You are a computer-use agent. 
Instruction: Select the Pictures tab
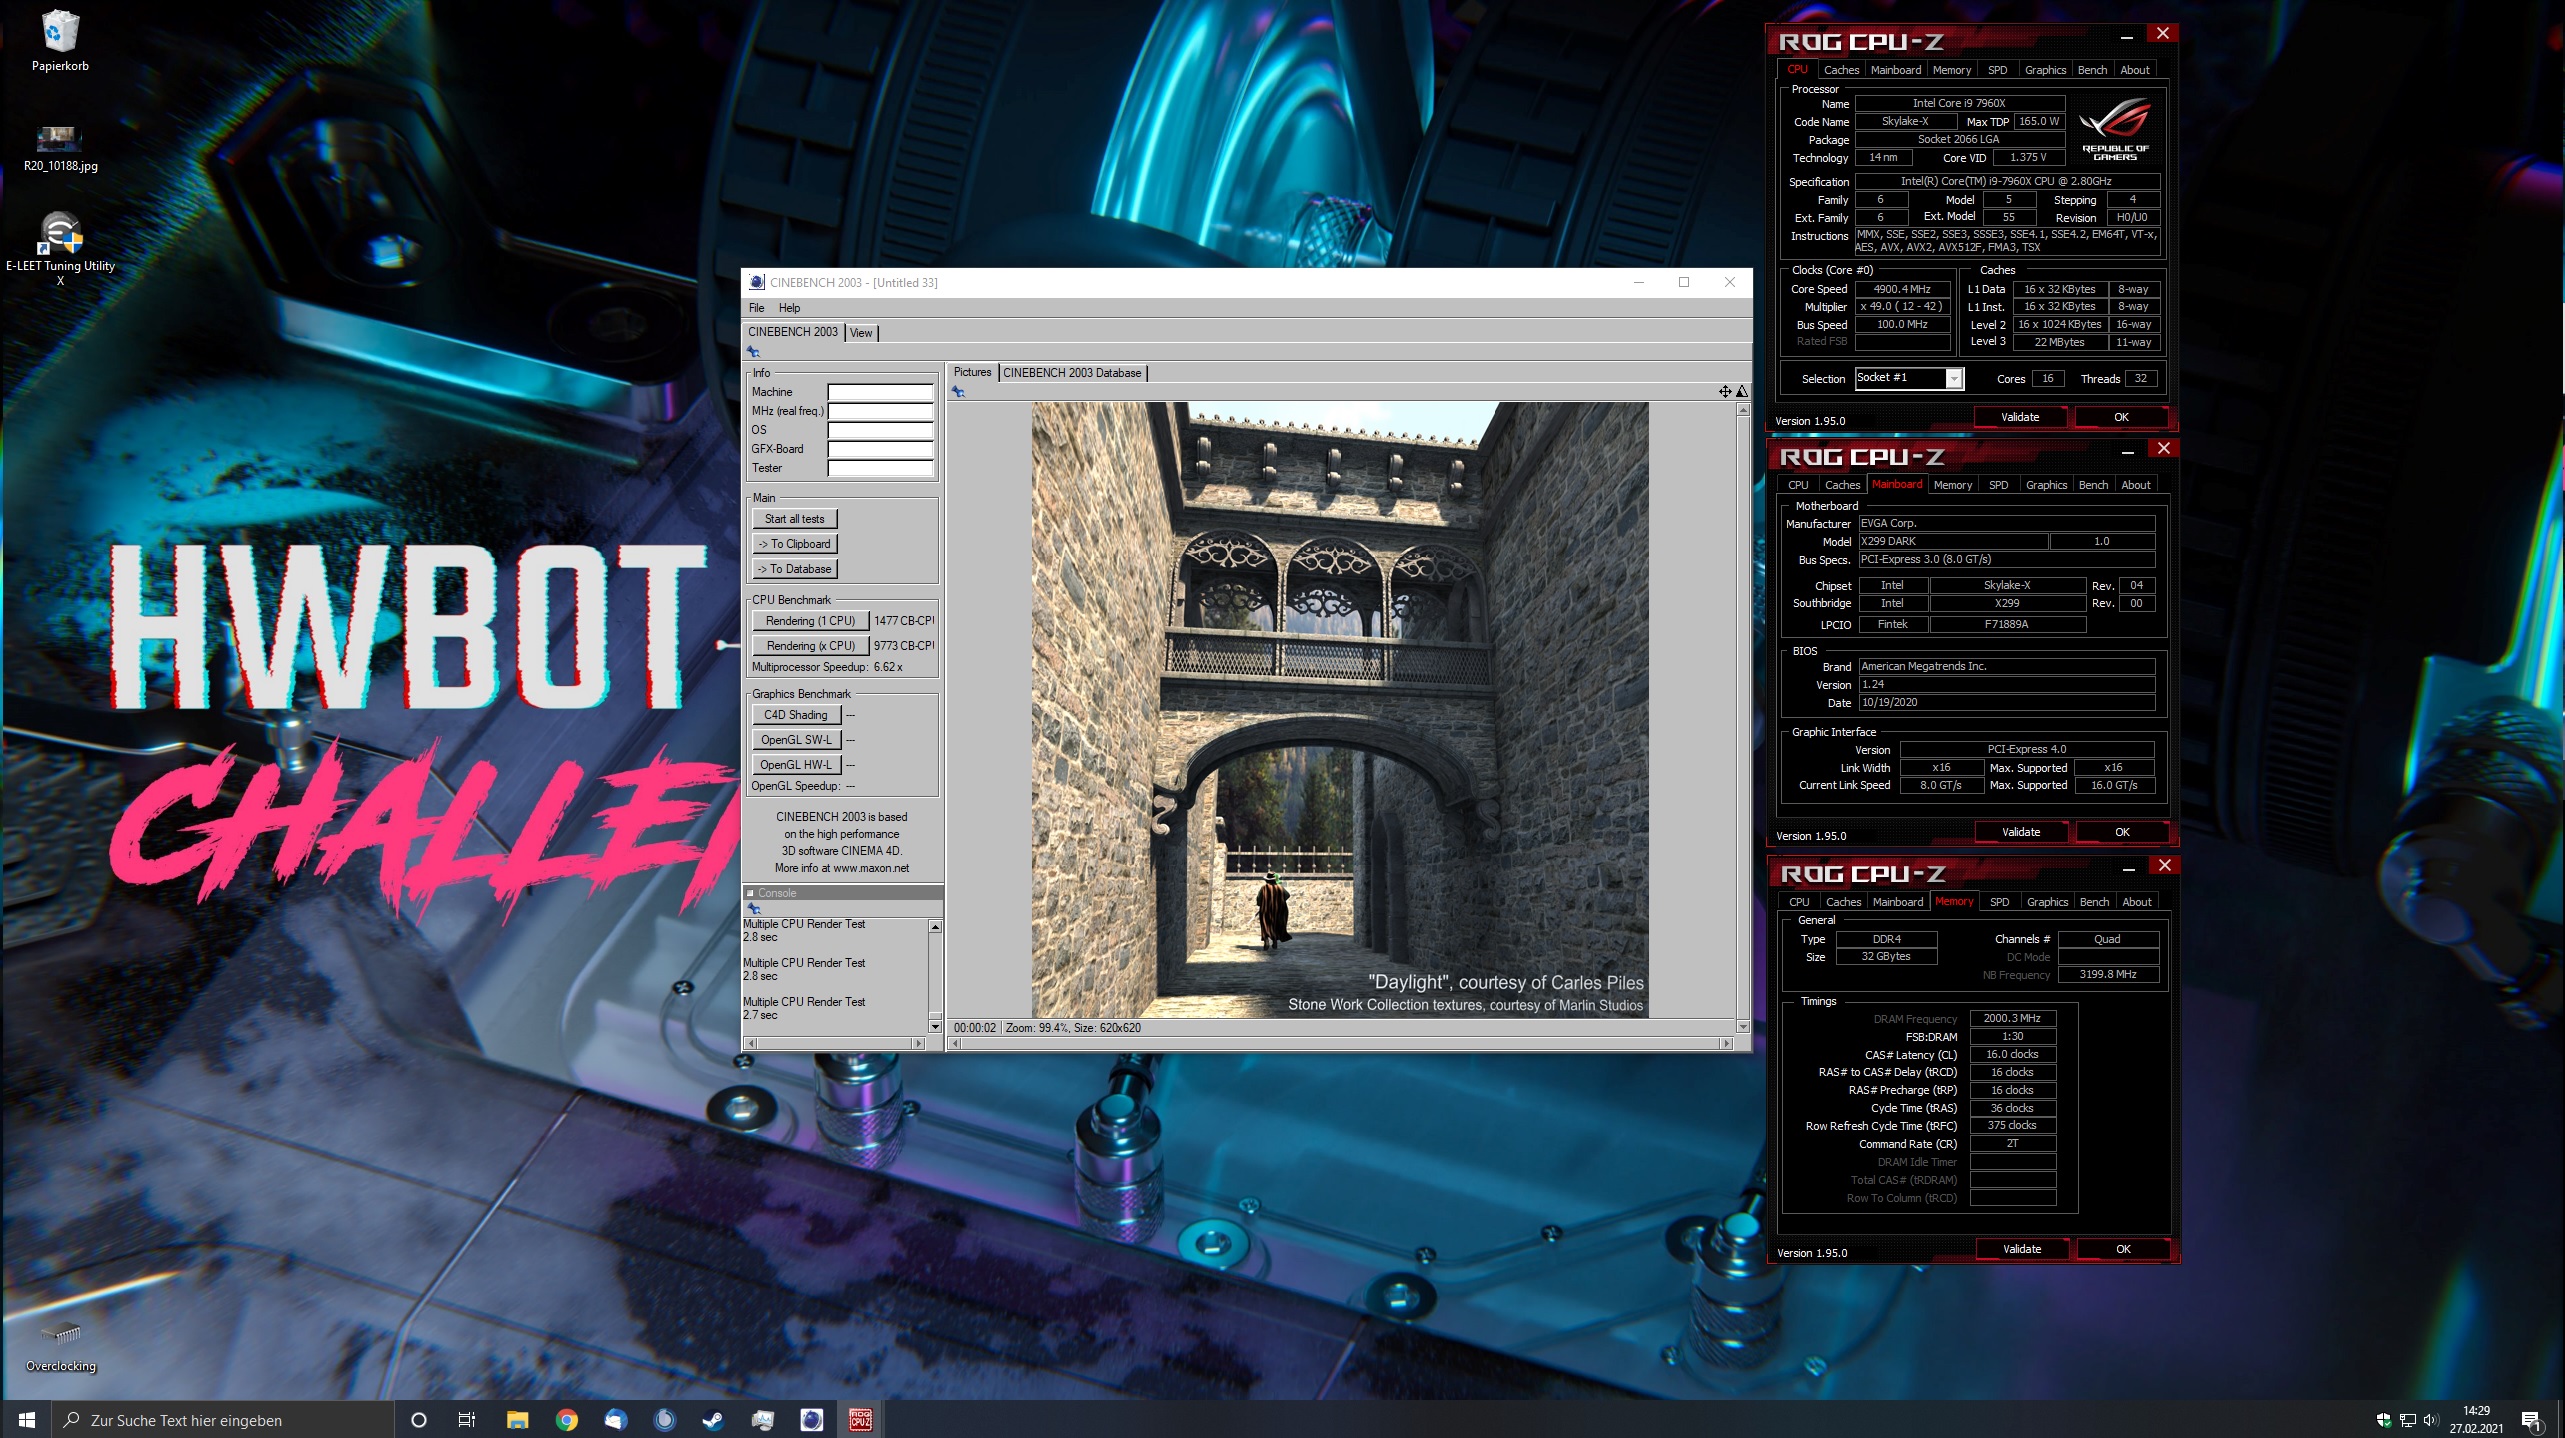972,372
